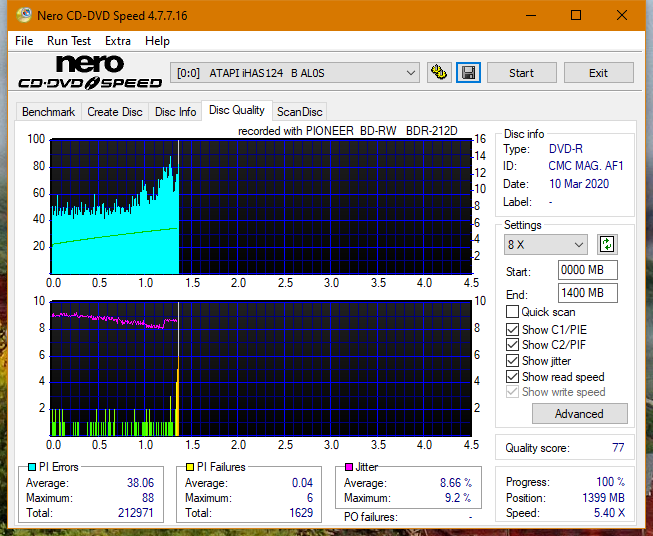The width and height of the screenshot is (653, 536).
Task: Maximize the Nero CD-DVD Speed window
Action: (576, 15)
